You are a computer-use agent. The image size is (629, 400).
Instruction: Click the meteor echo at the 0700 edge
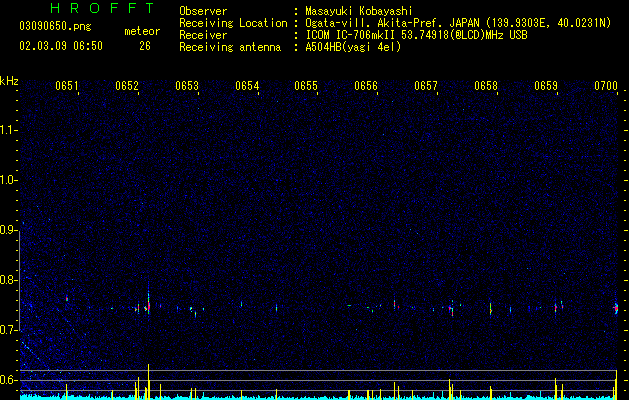(x=616, y=309)
